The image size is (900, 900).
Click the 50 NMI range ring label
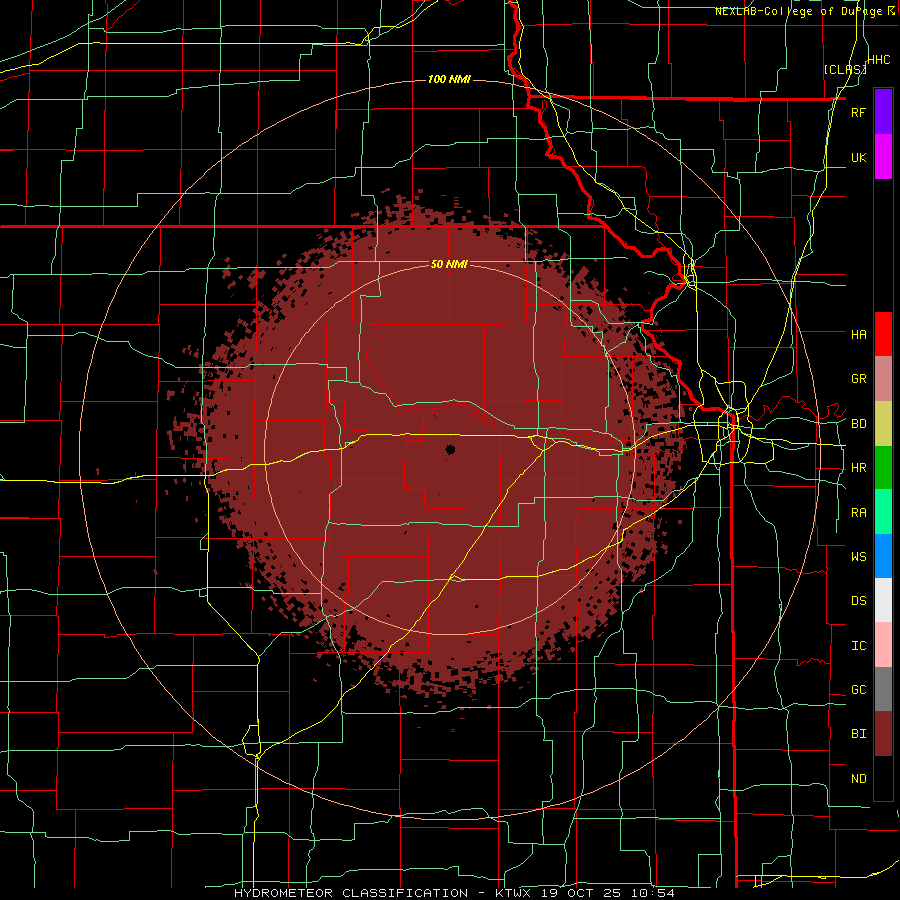coord(449,264)
